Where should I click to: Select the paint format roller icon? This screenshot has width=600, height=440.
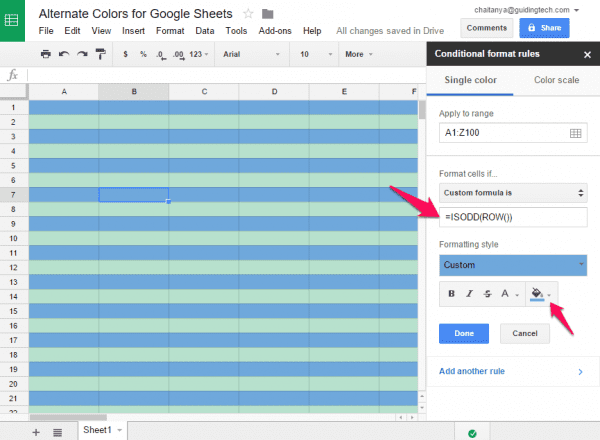coord(100,54)
